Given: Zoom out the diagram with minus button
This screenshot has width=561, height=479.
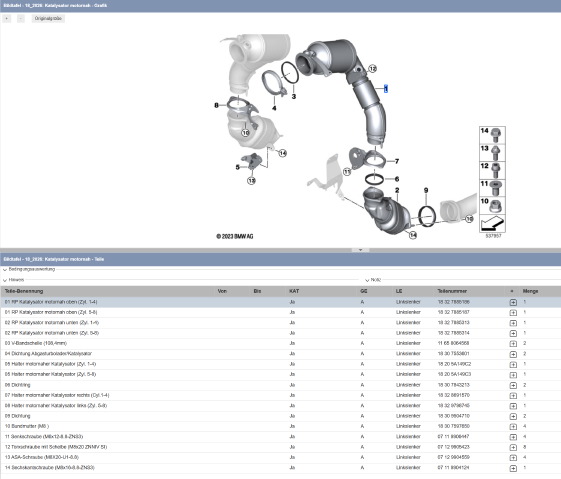Looking at the screenshot, I should (x=21, y=19).
